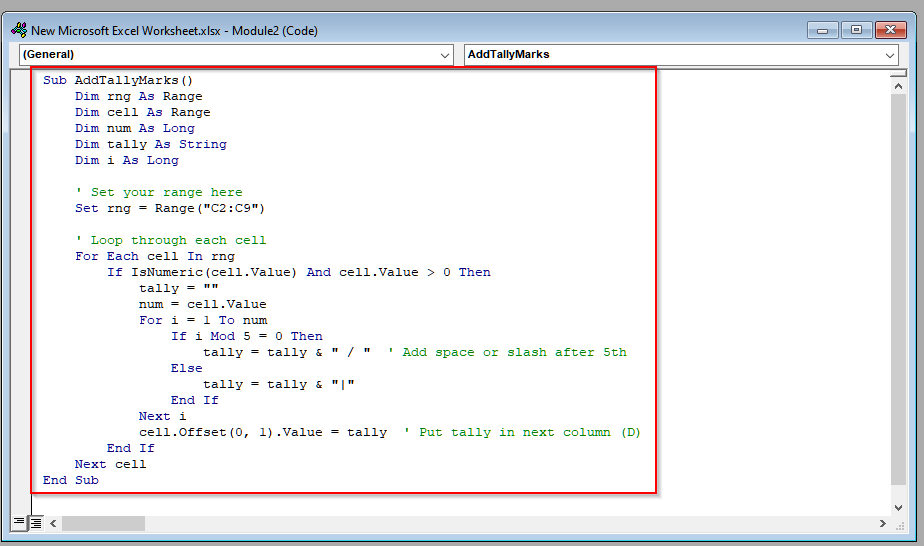Click the comment 'Loop through each cell'
The width and height of the screenshot is (924, 546).
171,240
